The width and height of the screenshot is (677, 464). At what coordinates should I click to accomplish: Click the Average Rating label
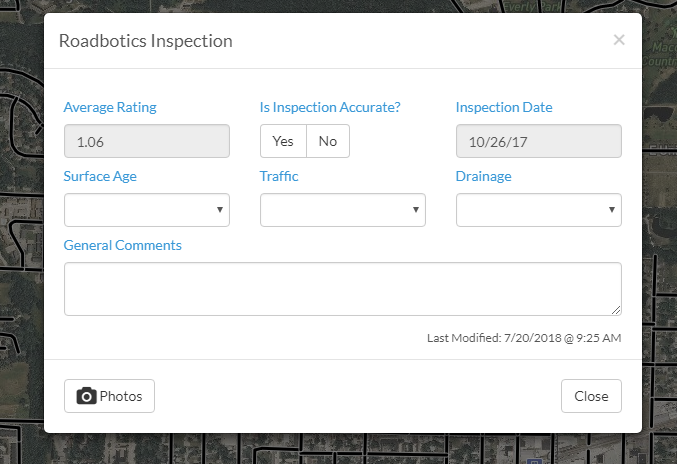[x=110, y=107]
